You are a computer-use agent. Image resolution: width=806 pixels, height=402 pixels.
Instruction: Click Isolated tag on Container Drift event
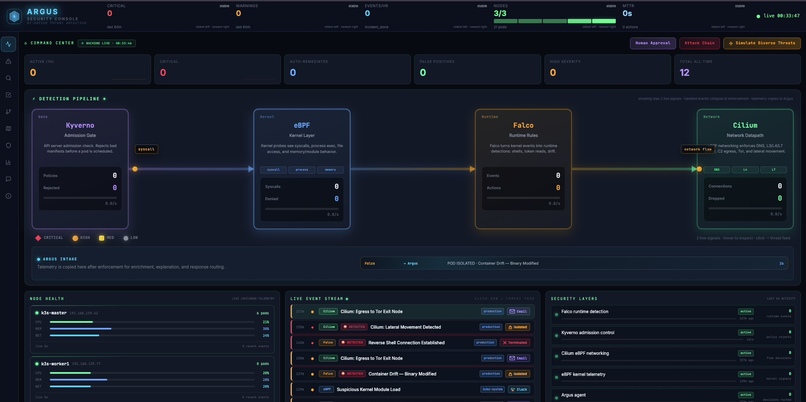coord(518,374)
